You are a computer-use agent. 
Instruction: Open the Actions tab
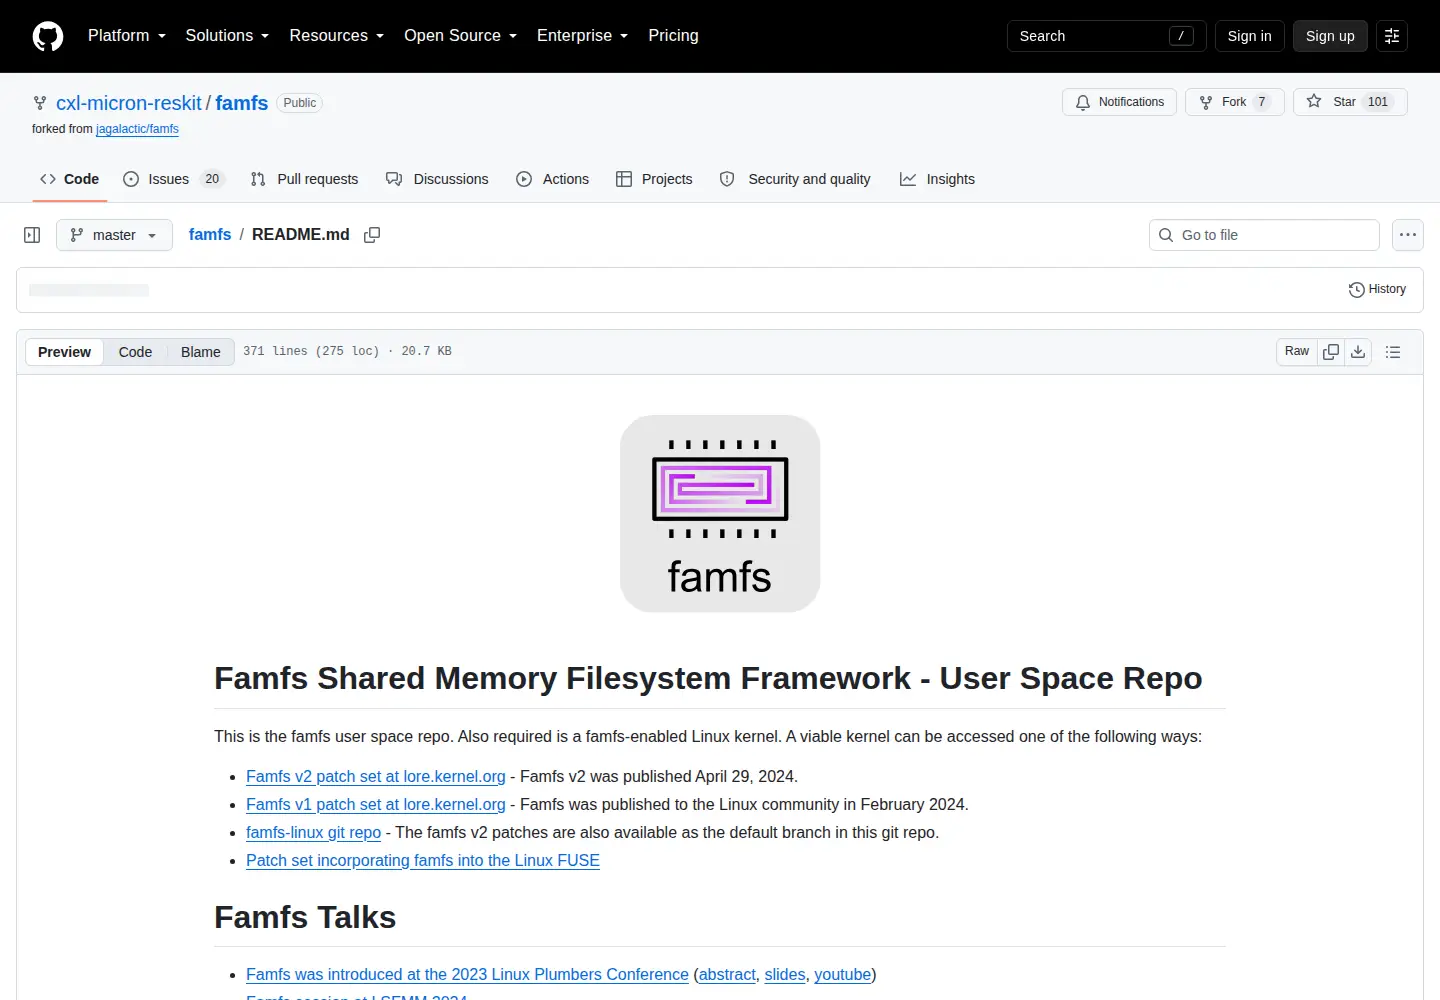(x=552, y=179)
